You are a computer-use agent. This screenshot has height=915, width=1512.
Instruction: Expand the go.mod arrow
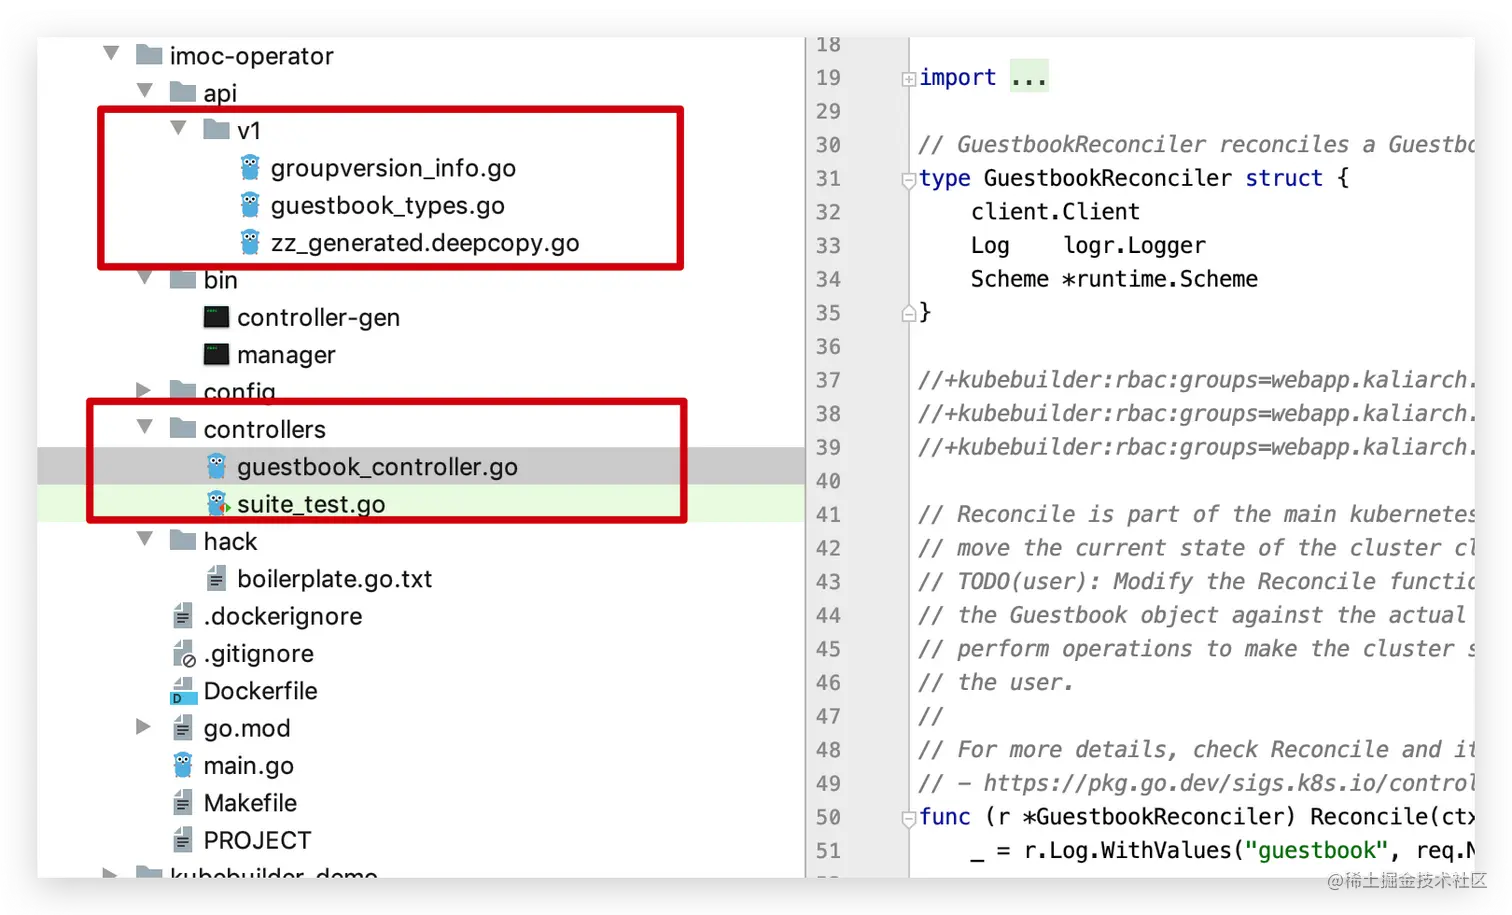(144, 727)
